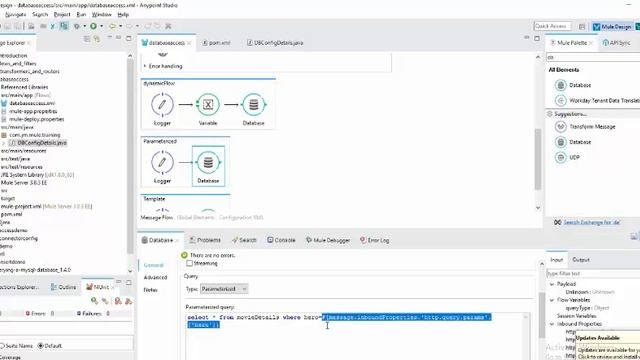Toggle the Streaming checkbox
Screen dimensions: 640x360
tap(189, 263)
